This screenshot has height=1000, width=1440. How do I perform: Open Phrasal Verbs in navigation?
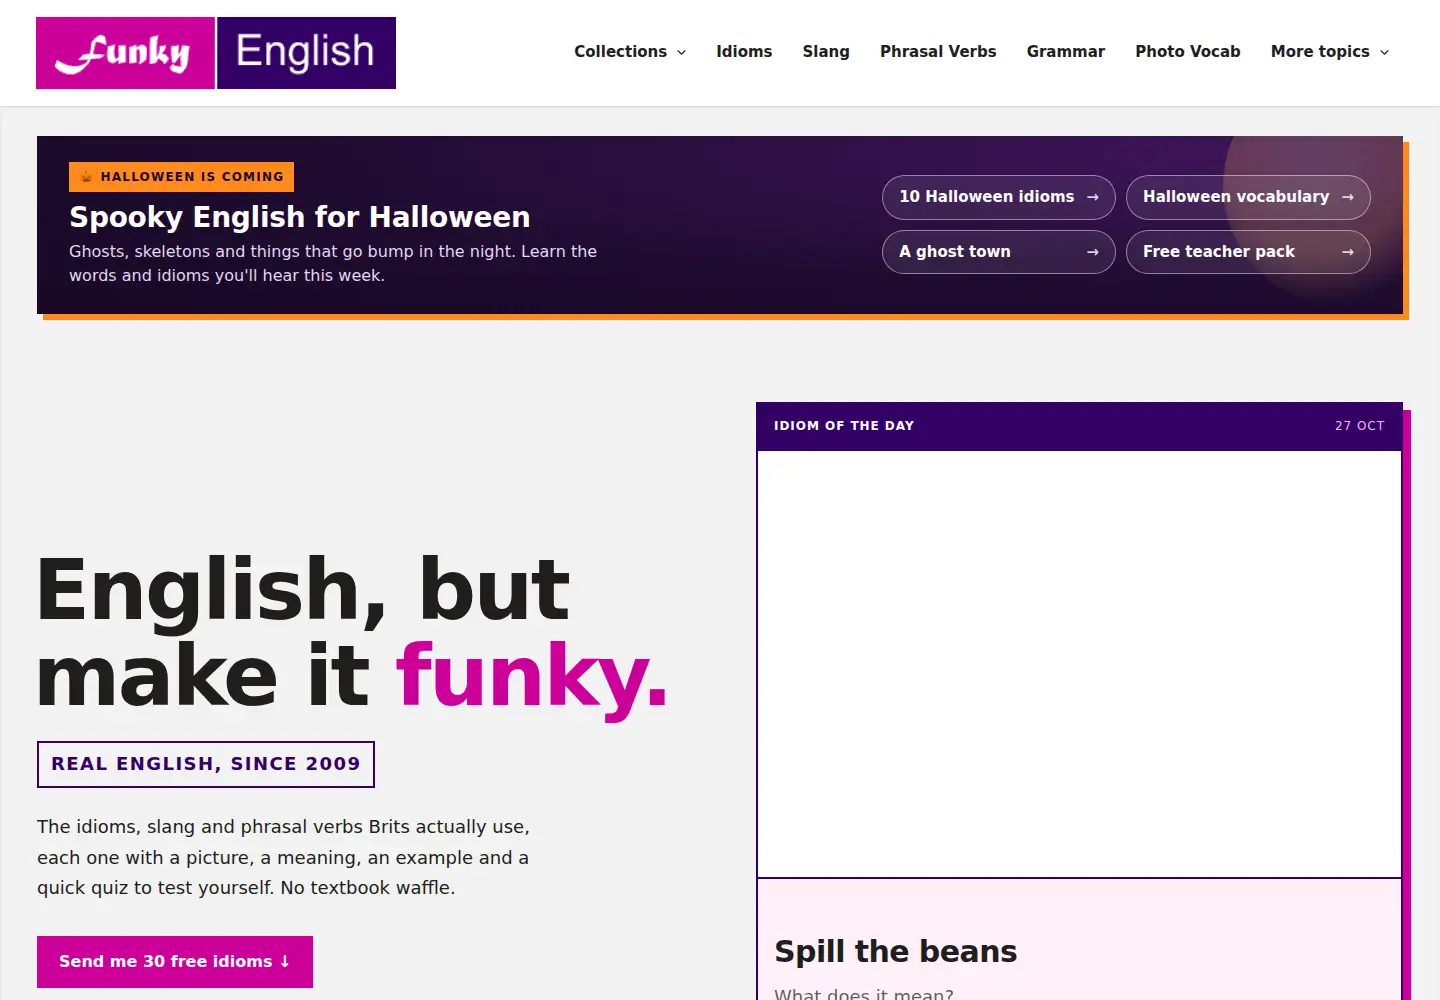[x=938, y=52]
